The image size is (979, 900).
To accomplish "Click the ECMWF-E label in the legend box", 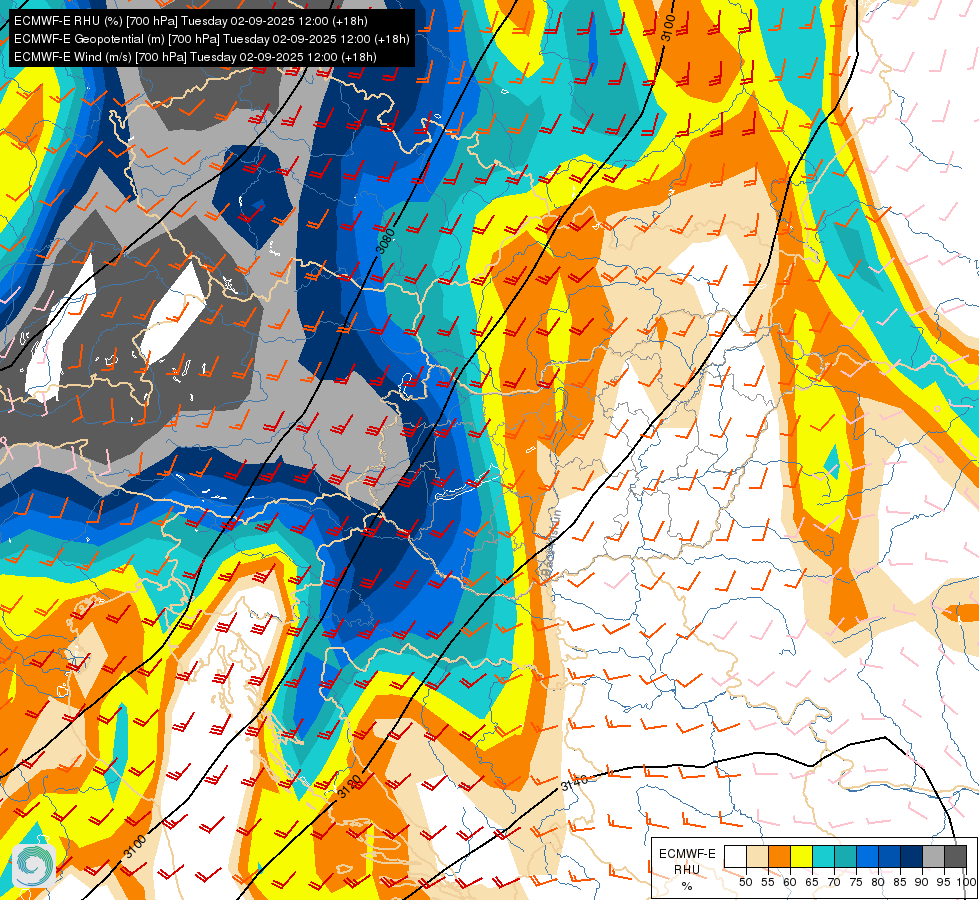I will point(687,854).
